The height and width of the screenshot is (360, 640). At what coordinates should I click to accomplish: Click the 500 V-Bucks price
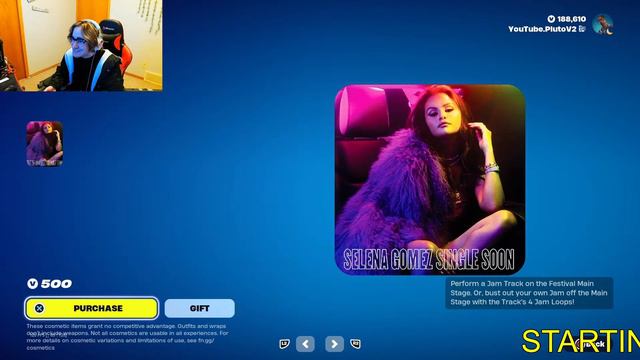click(56, 284)
